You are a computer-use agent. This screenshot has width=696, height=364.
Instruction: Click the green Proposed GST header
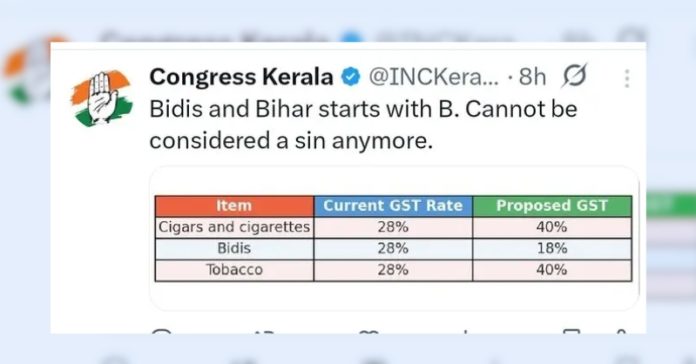point(552,206)
